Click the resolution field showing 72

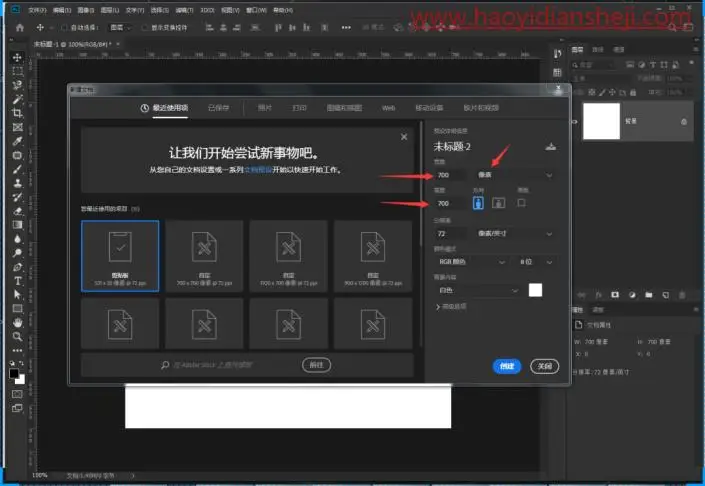(451, 233)
